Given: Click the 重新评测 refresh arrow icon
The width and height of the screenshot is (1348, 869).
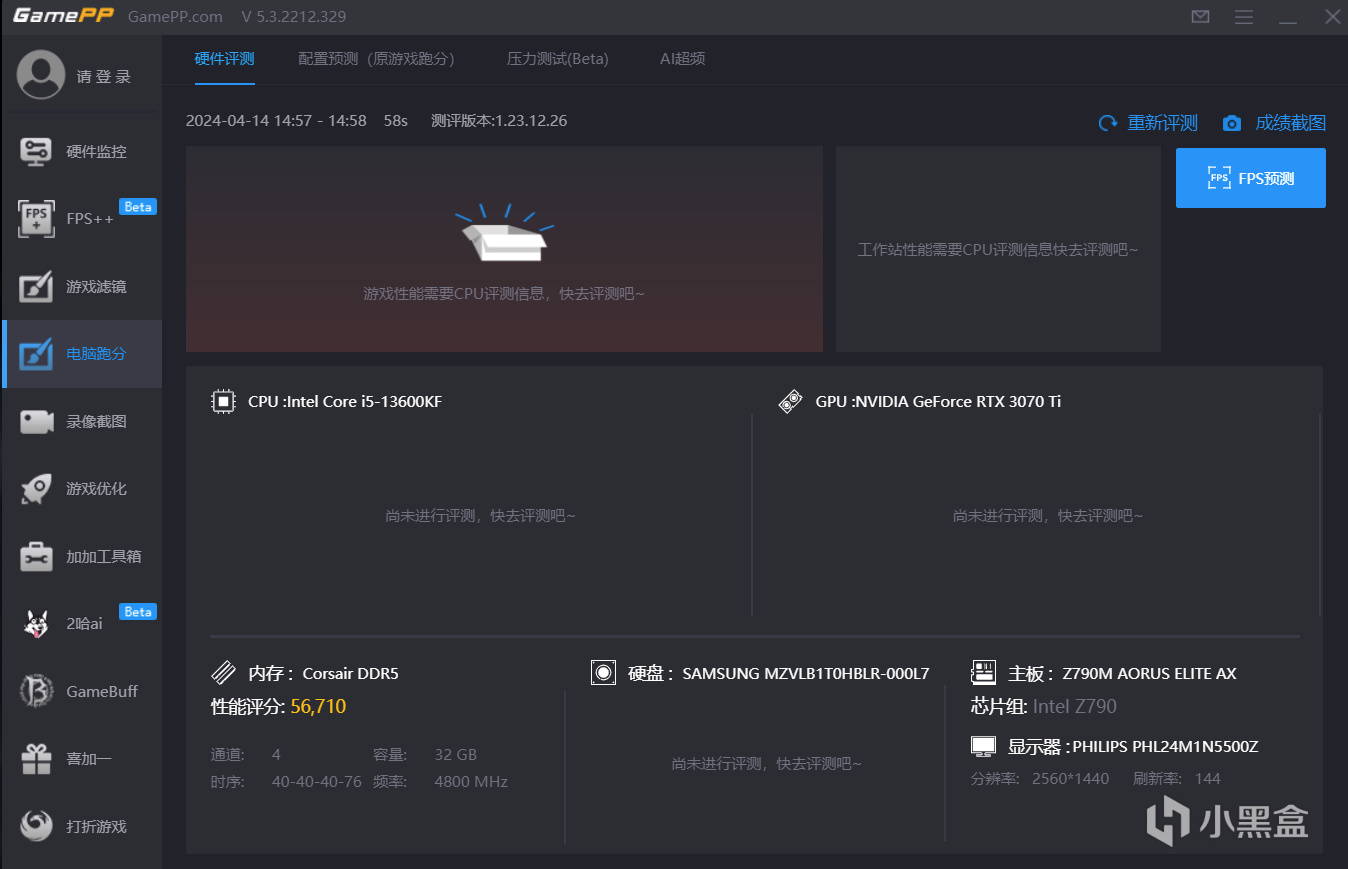Looking at the screenshot, I should pyautogui.click(x=1108, y=123).
